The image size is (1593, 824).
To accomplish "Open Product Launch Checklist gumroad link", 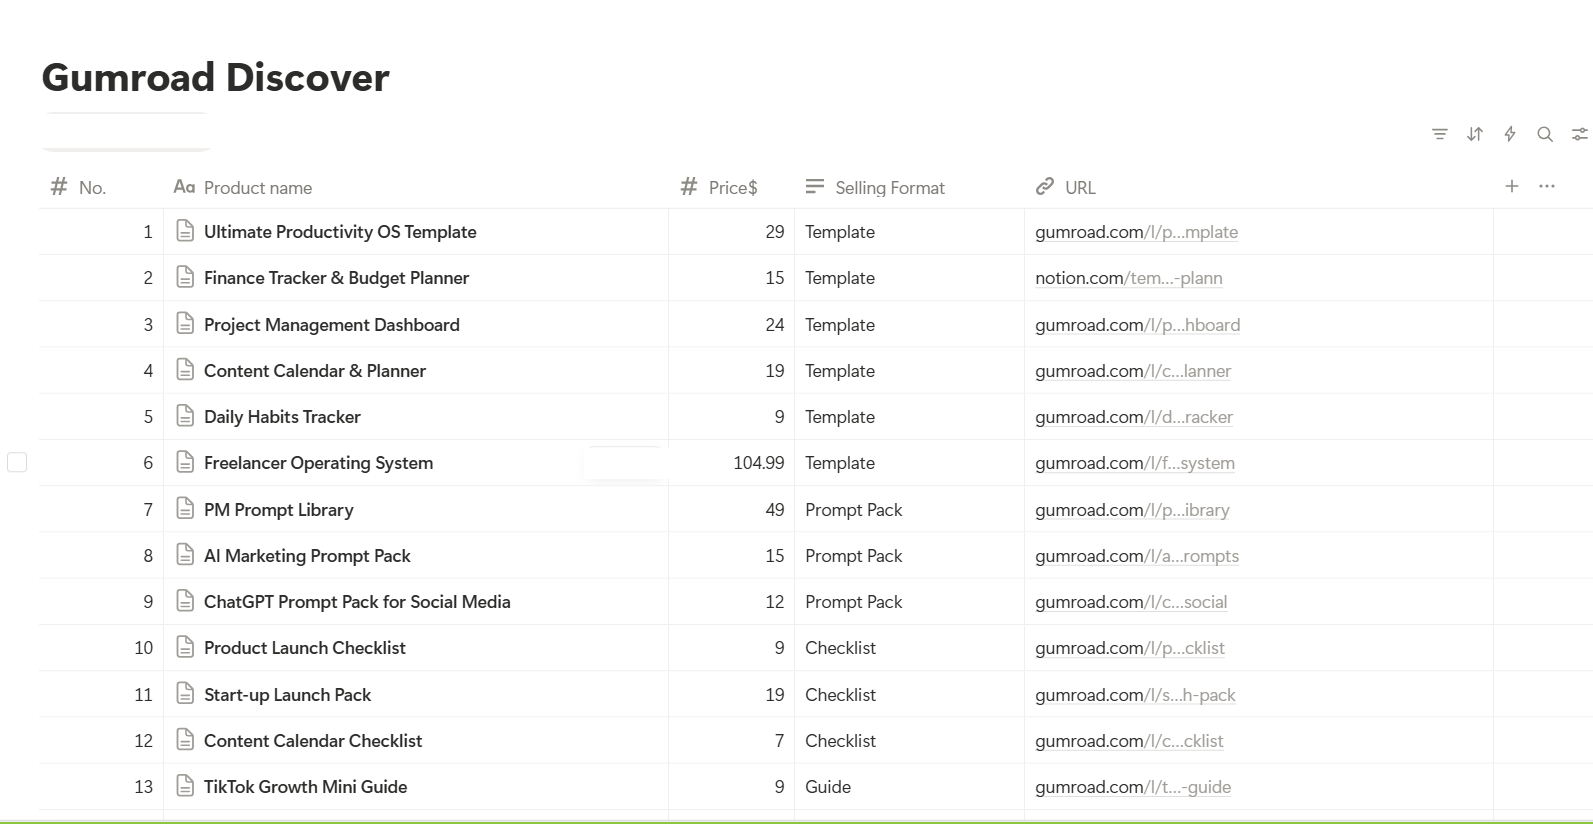I will pyautogui.click(x=1129, y=648).
